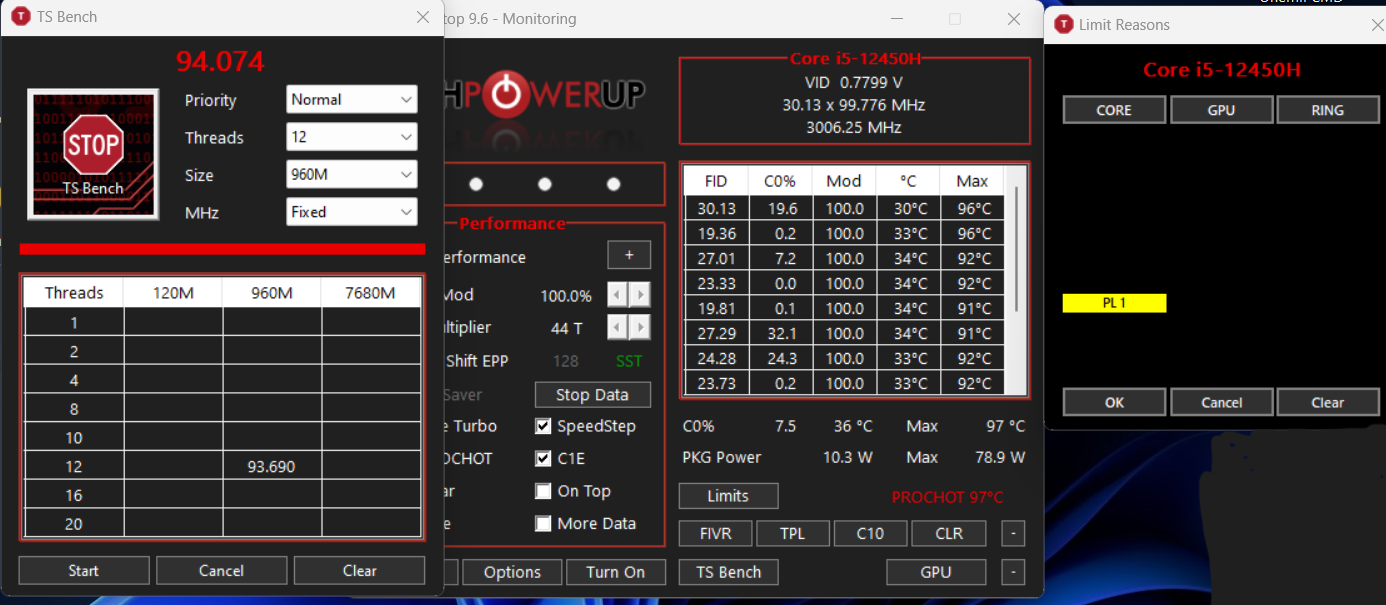Click the FID column header
This screenshot has height=605, width=1386.
[716, 181]
